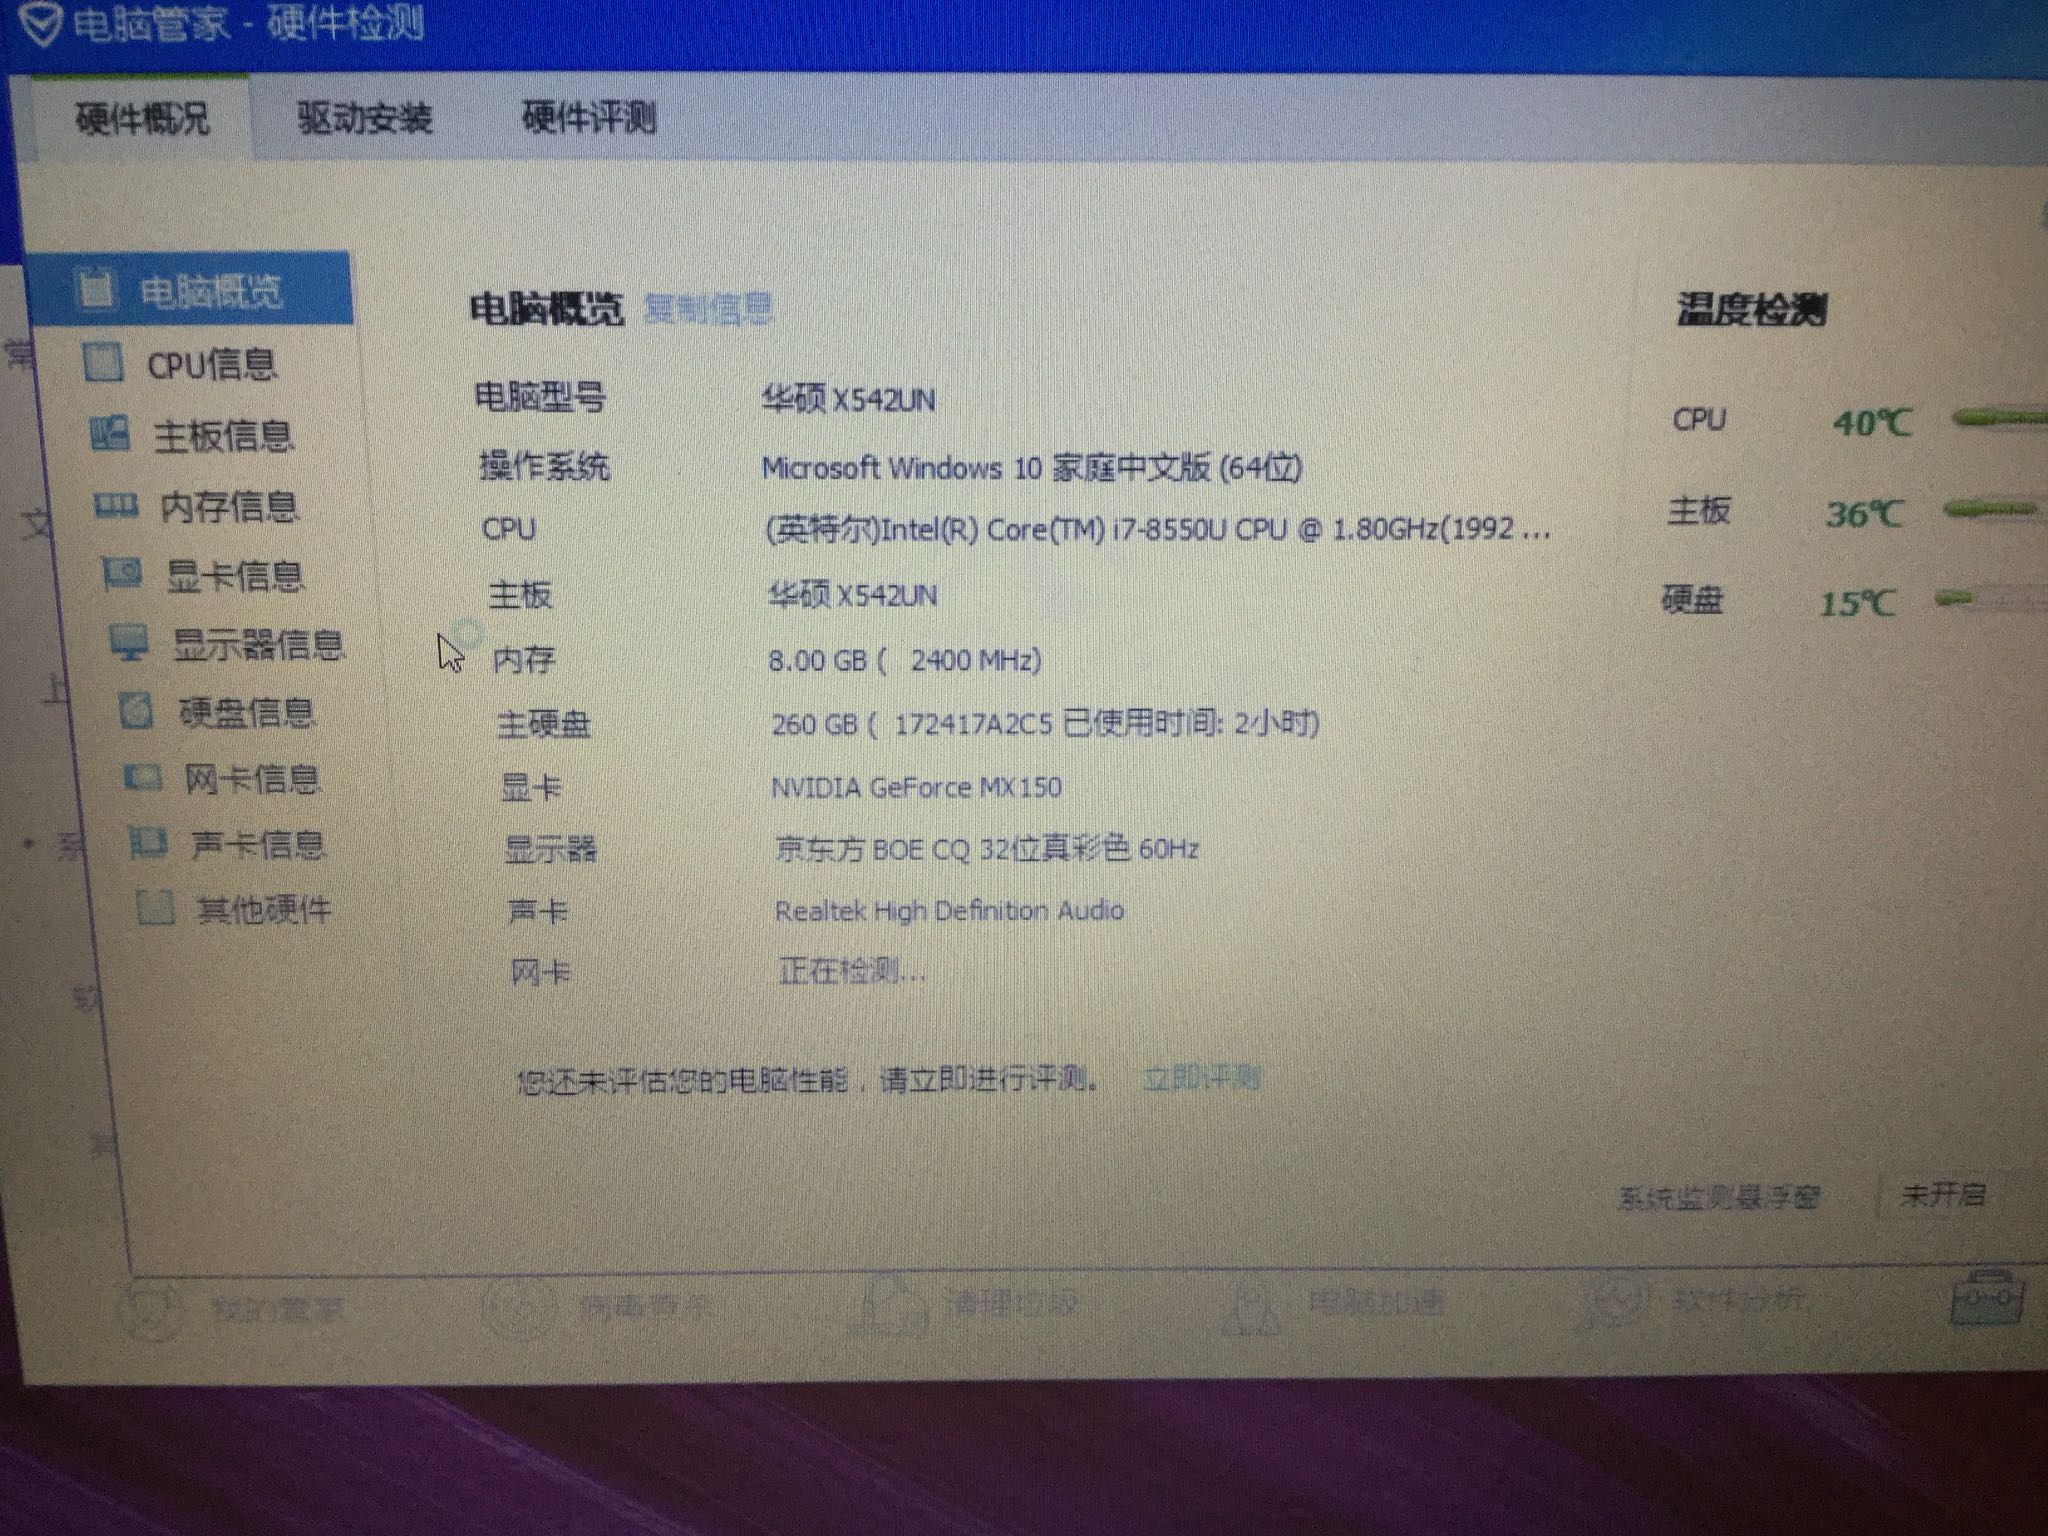
Task: Open 网卡信息 via its network card icon
Action: pos(142,778)
